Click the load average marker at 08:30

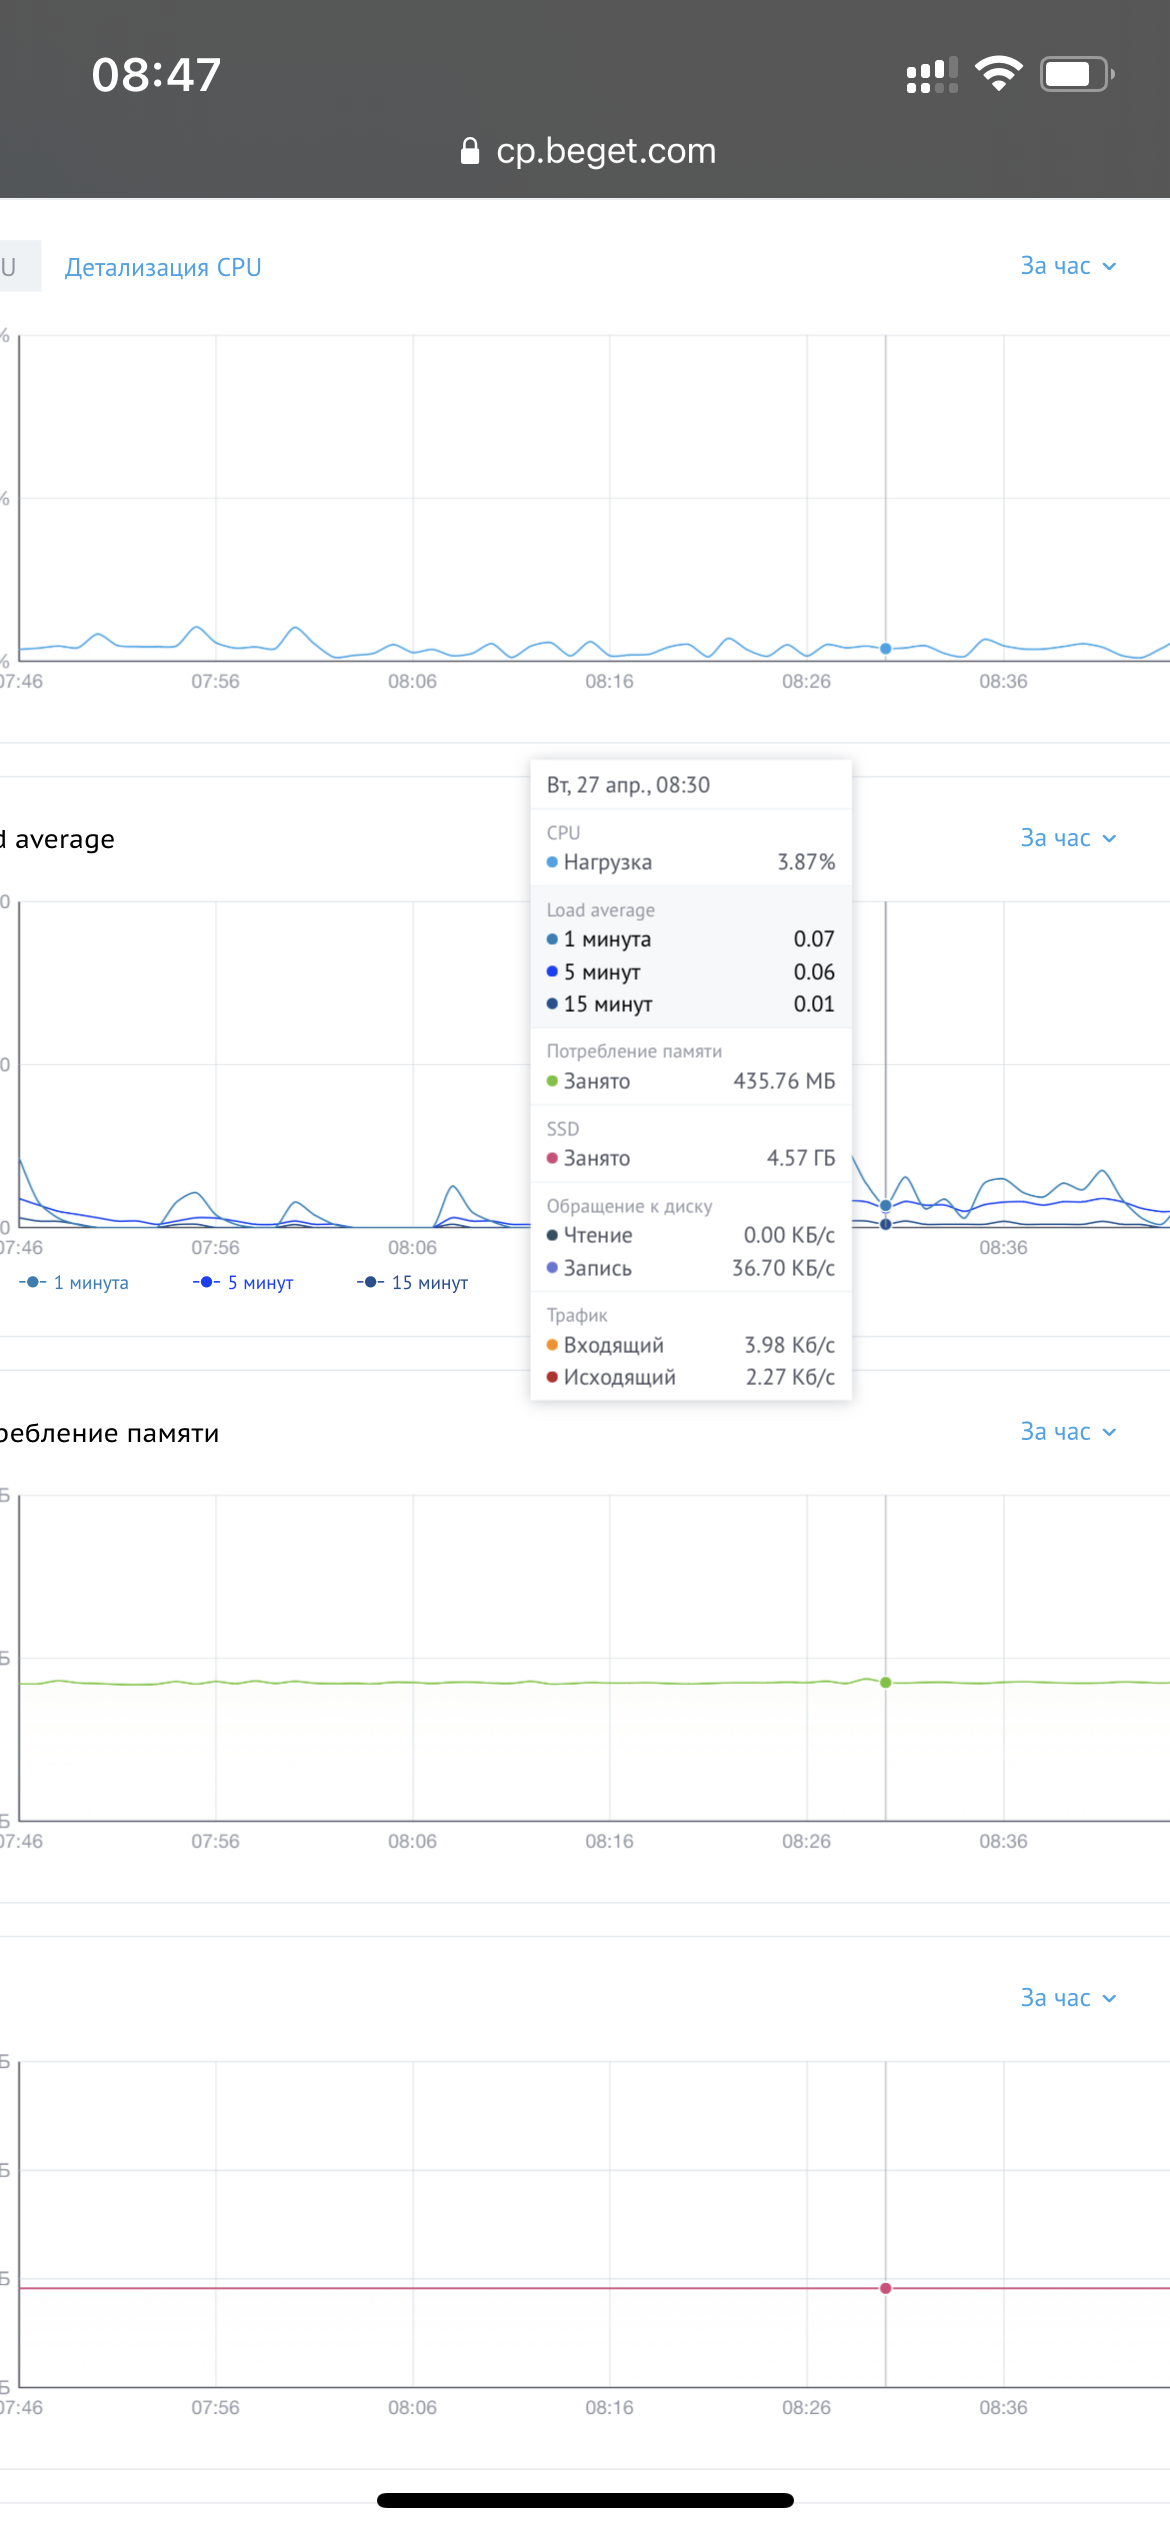885,1206
